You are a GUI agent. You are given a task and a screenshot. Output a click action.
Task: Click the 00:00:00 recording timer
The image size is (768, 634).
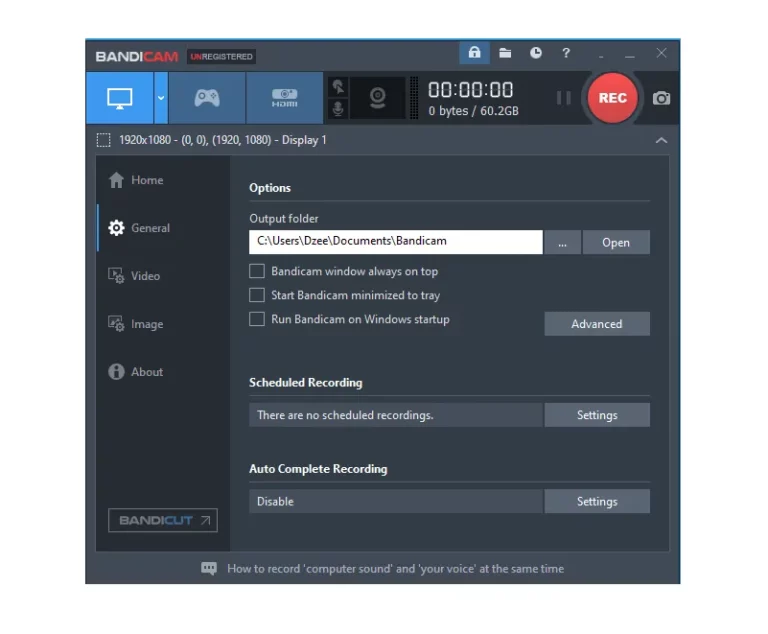point(471,90)
